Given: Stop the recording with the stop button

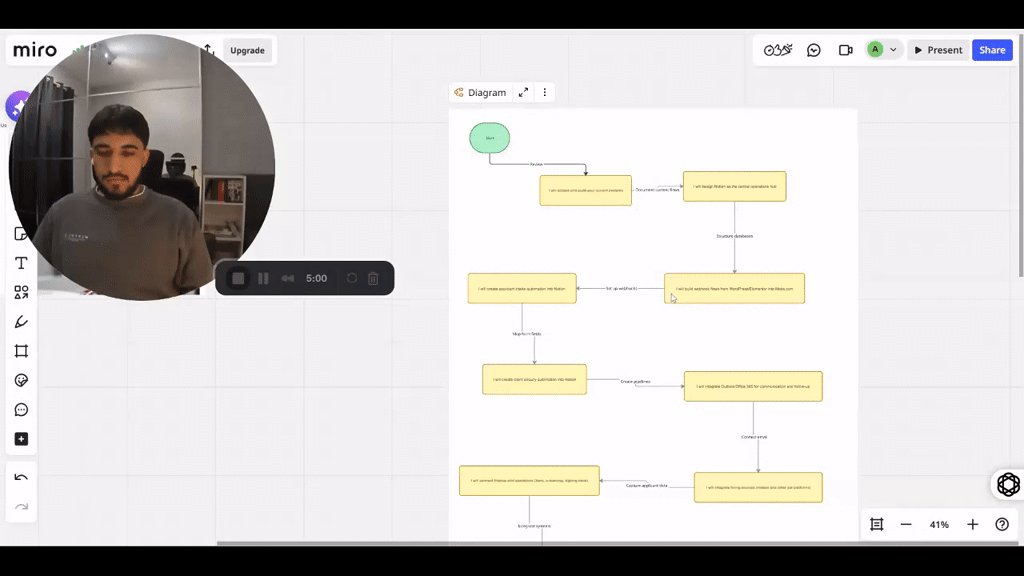Looking at the screenshot, I should [238, 278].
